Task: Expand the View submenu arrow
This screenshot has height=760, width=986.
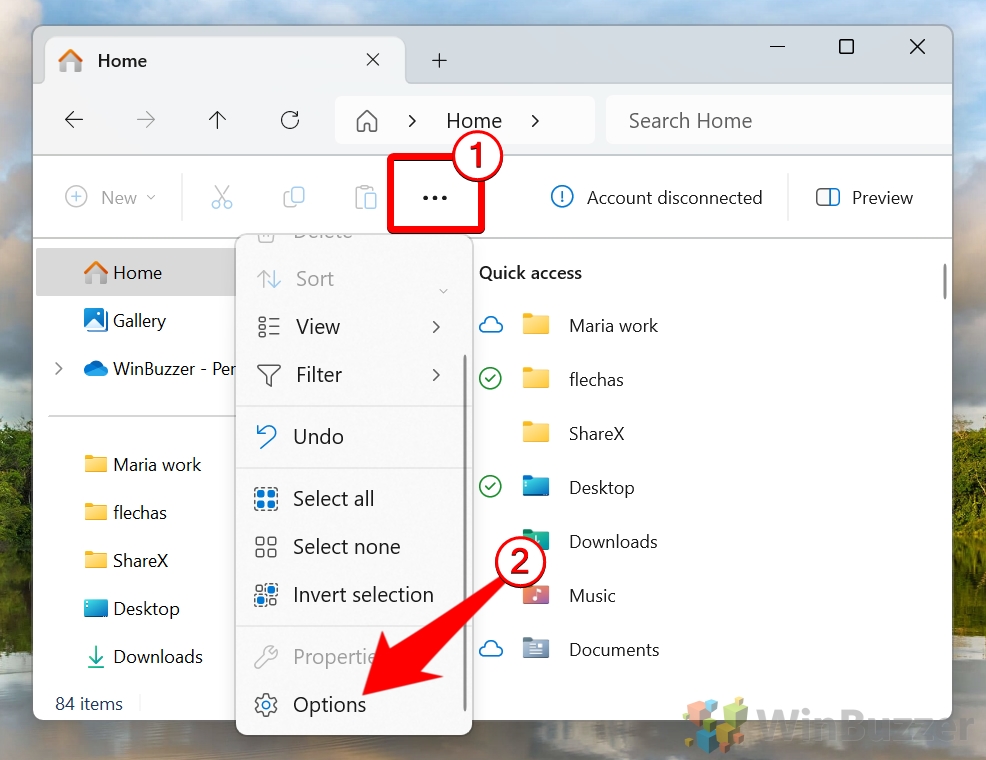Action: click(x=436, y=327)
